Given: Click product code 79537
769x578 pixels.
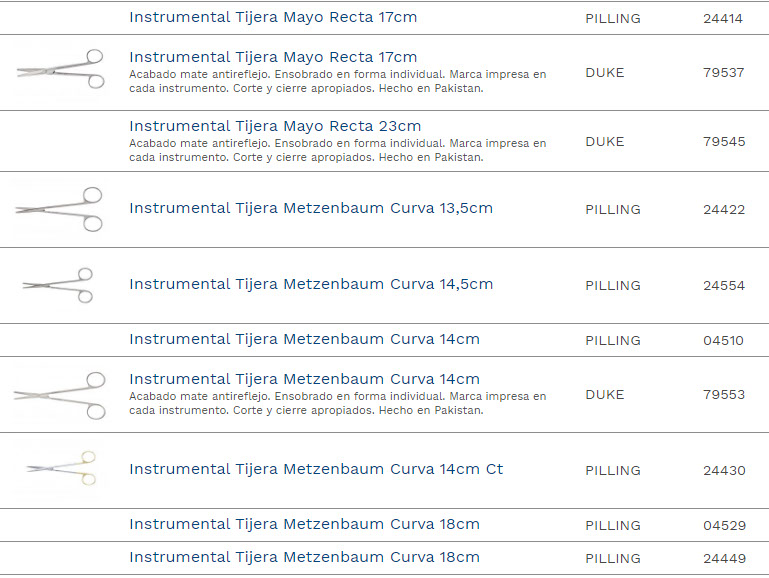Looking at the screenshot, I should (x=724, y=73).
